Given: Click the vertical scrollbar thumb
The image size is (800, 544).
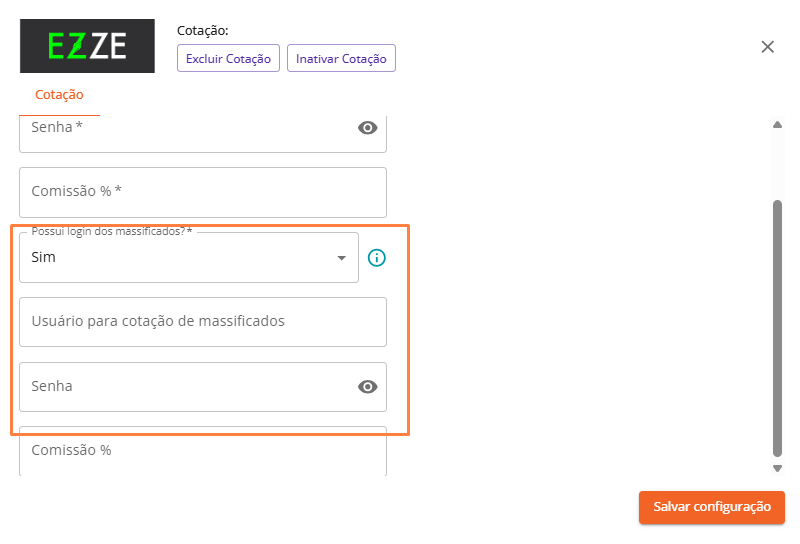Looking at the screenshot, I should tap(777, 328).
